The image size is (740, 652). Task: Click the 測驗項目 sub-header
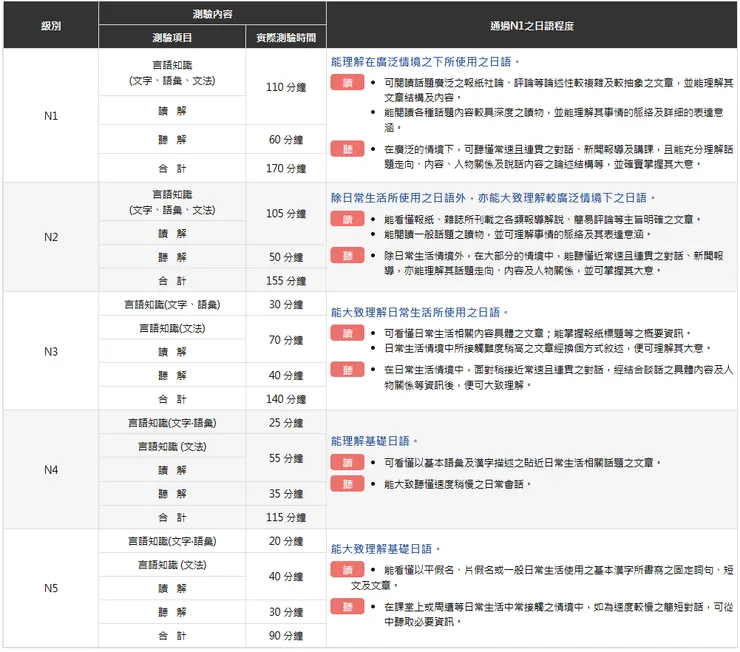pyautogui.click(x=172, y=37)
